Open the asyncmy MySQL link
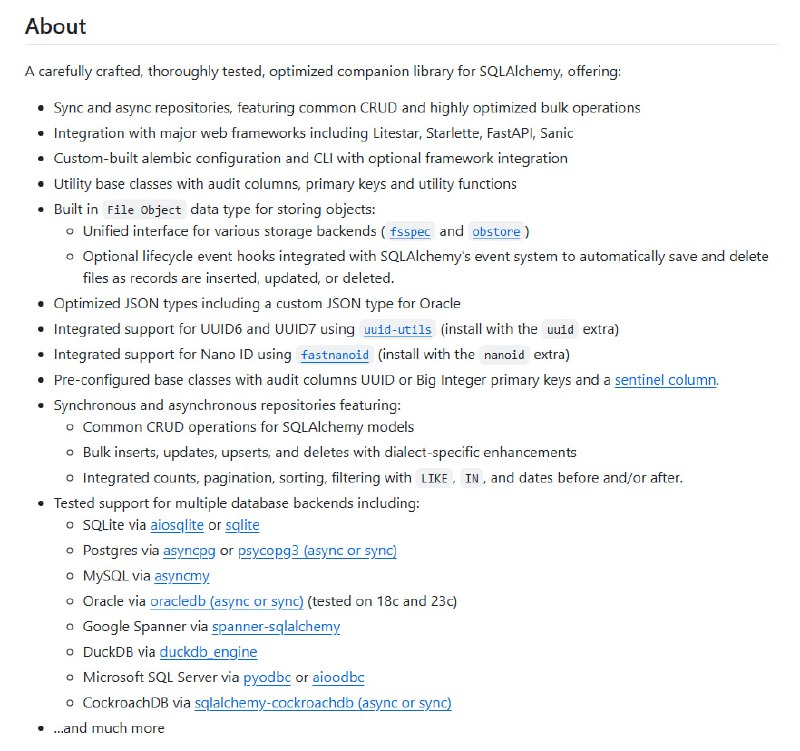800x751 pixels. pyautogui.click(x=181, y=576)
